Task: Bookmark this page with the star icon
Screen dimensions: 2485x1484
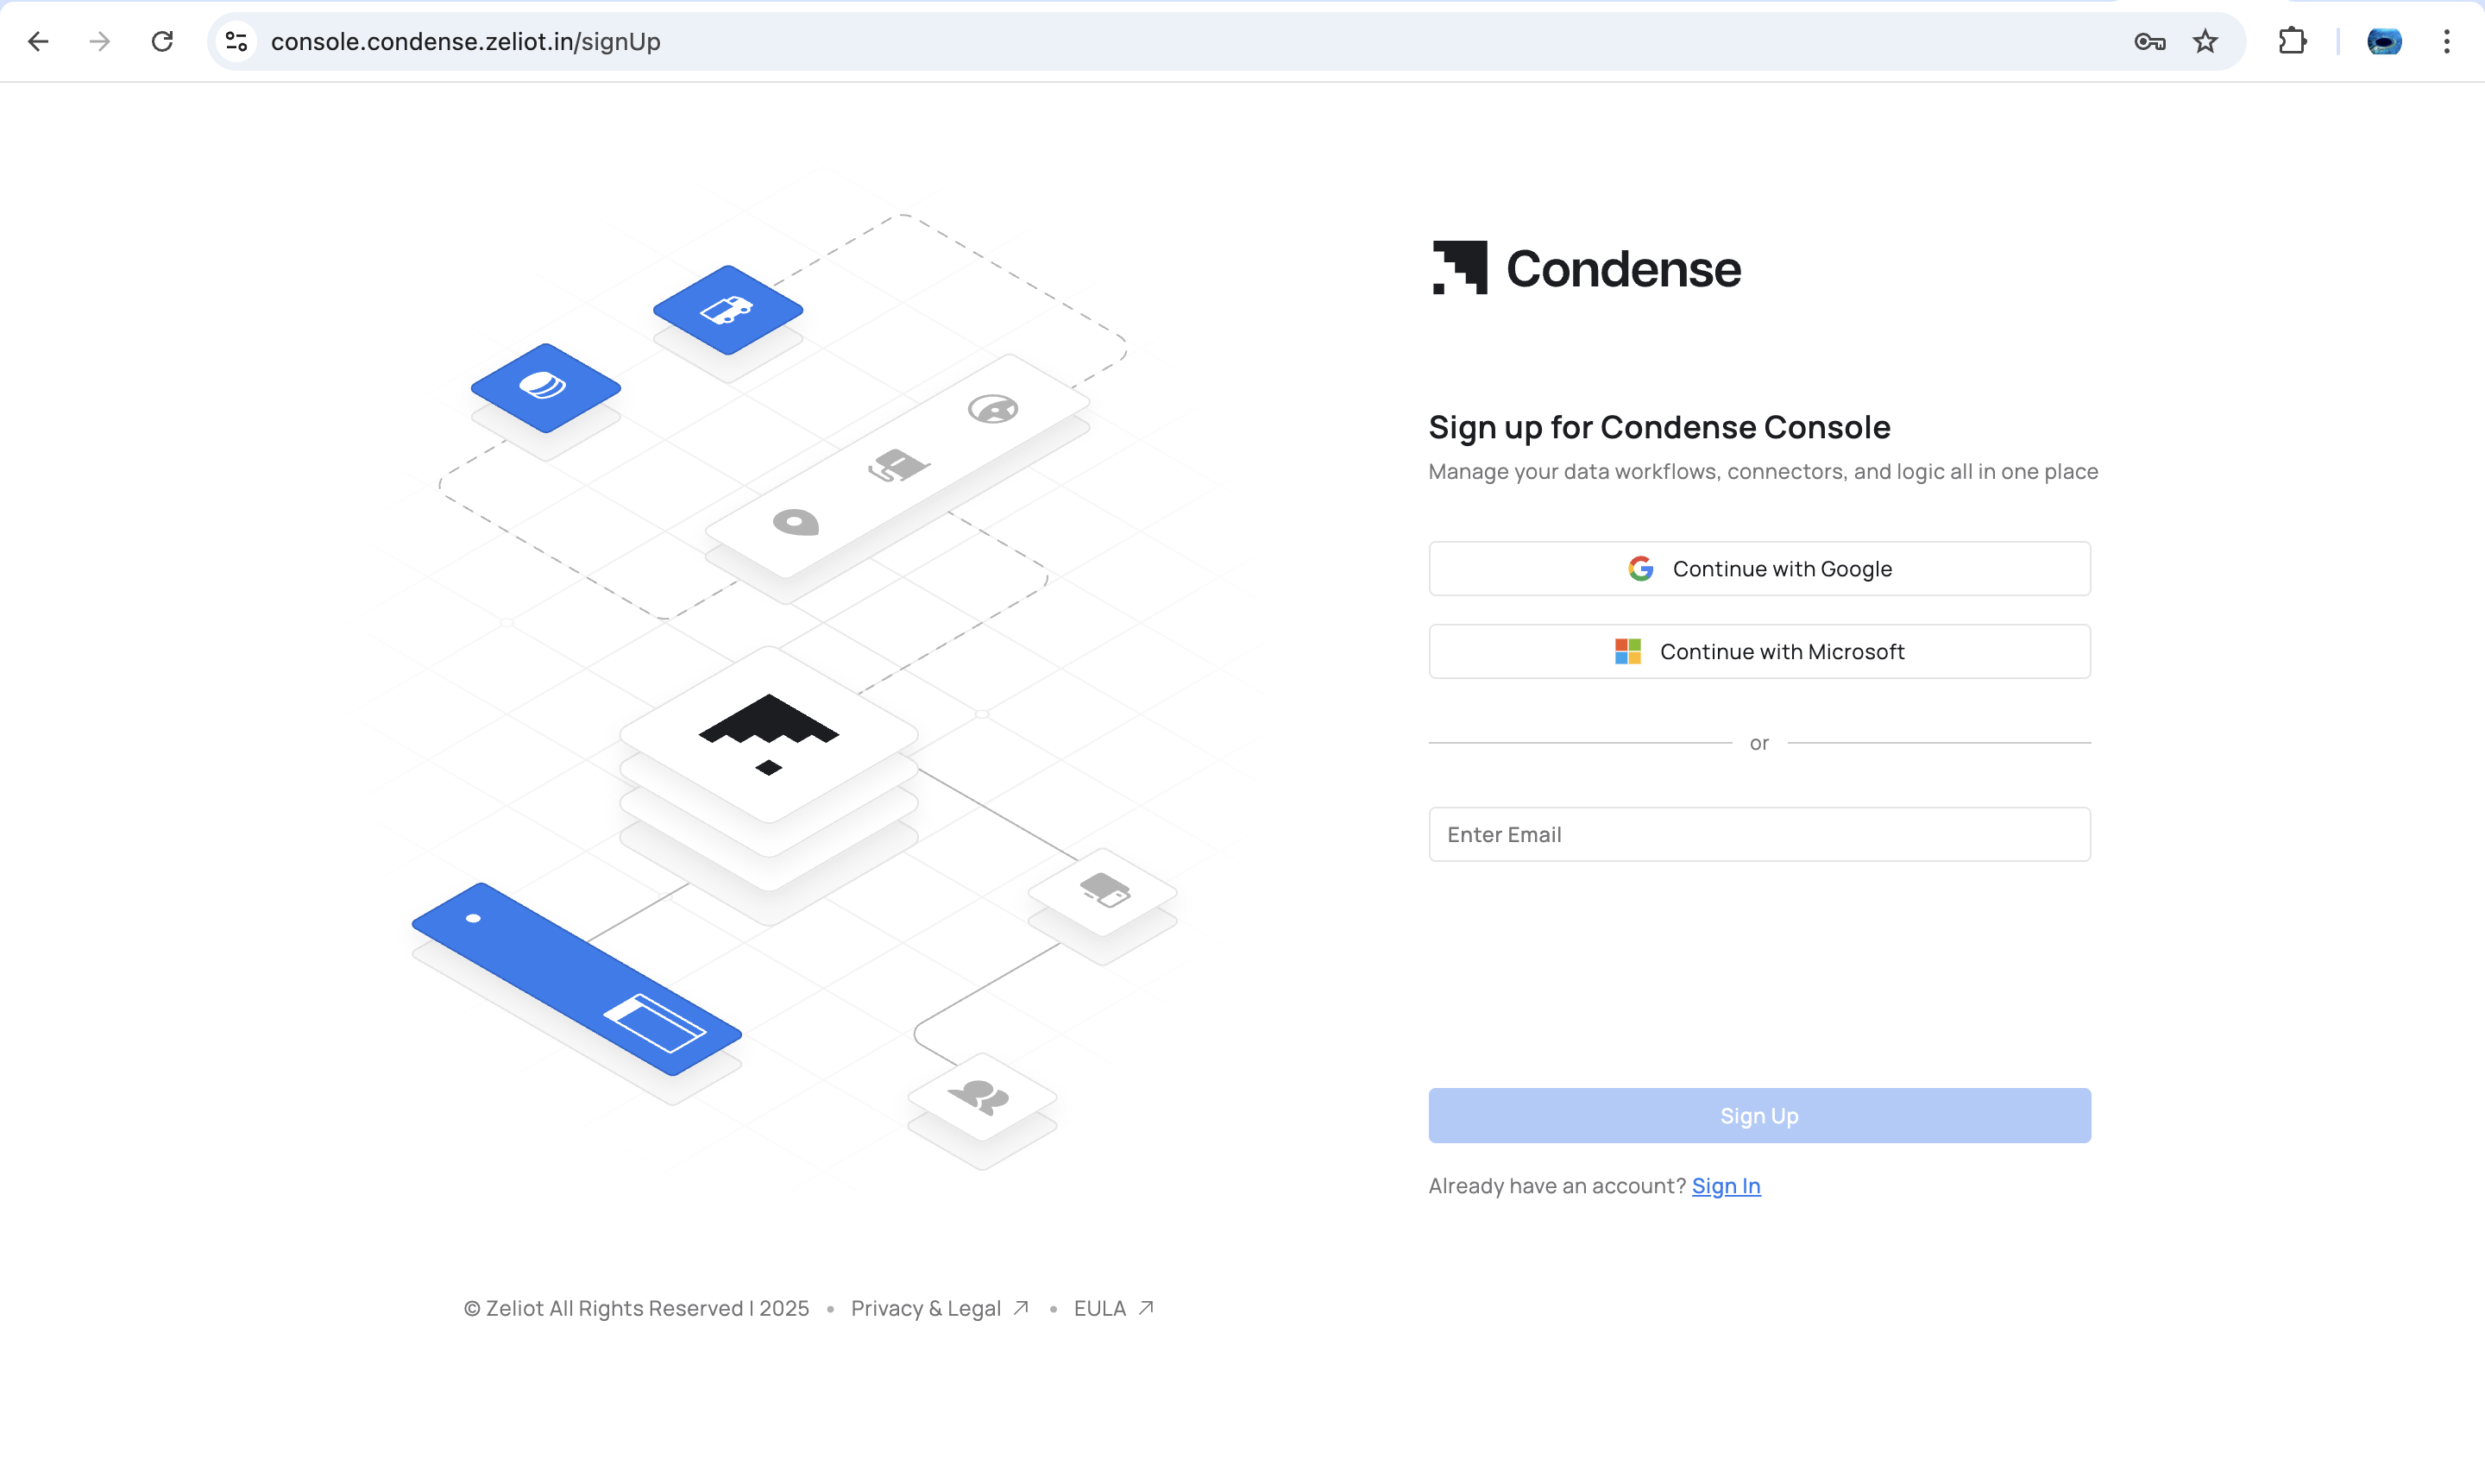Action: click(2205, 41)
